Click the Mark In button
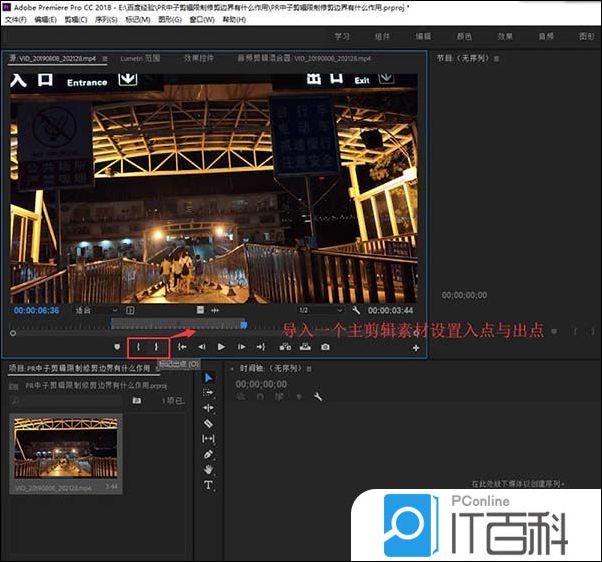The image size is (602, 562). (x=139, y=347)
